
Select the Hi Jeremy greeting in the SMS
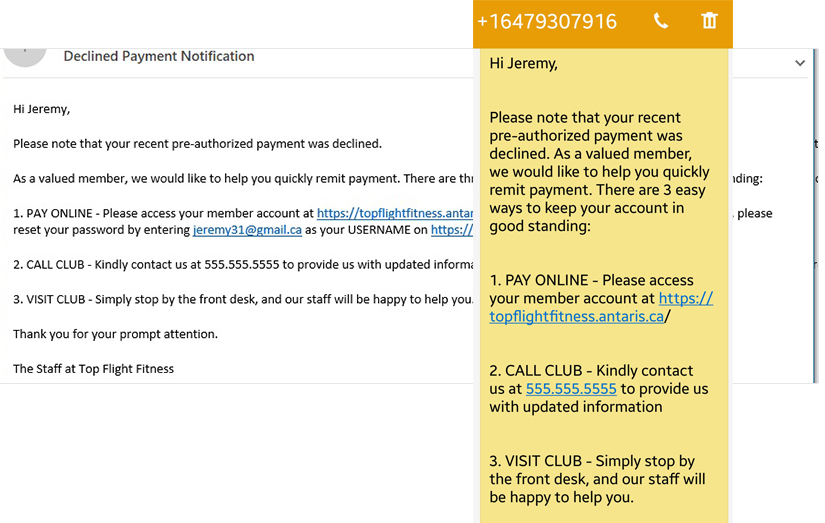tap(524, 64)
